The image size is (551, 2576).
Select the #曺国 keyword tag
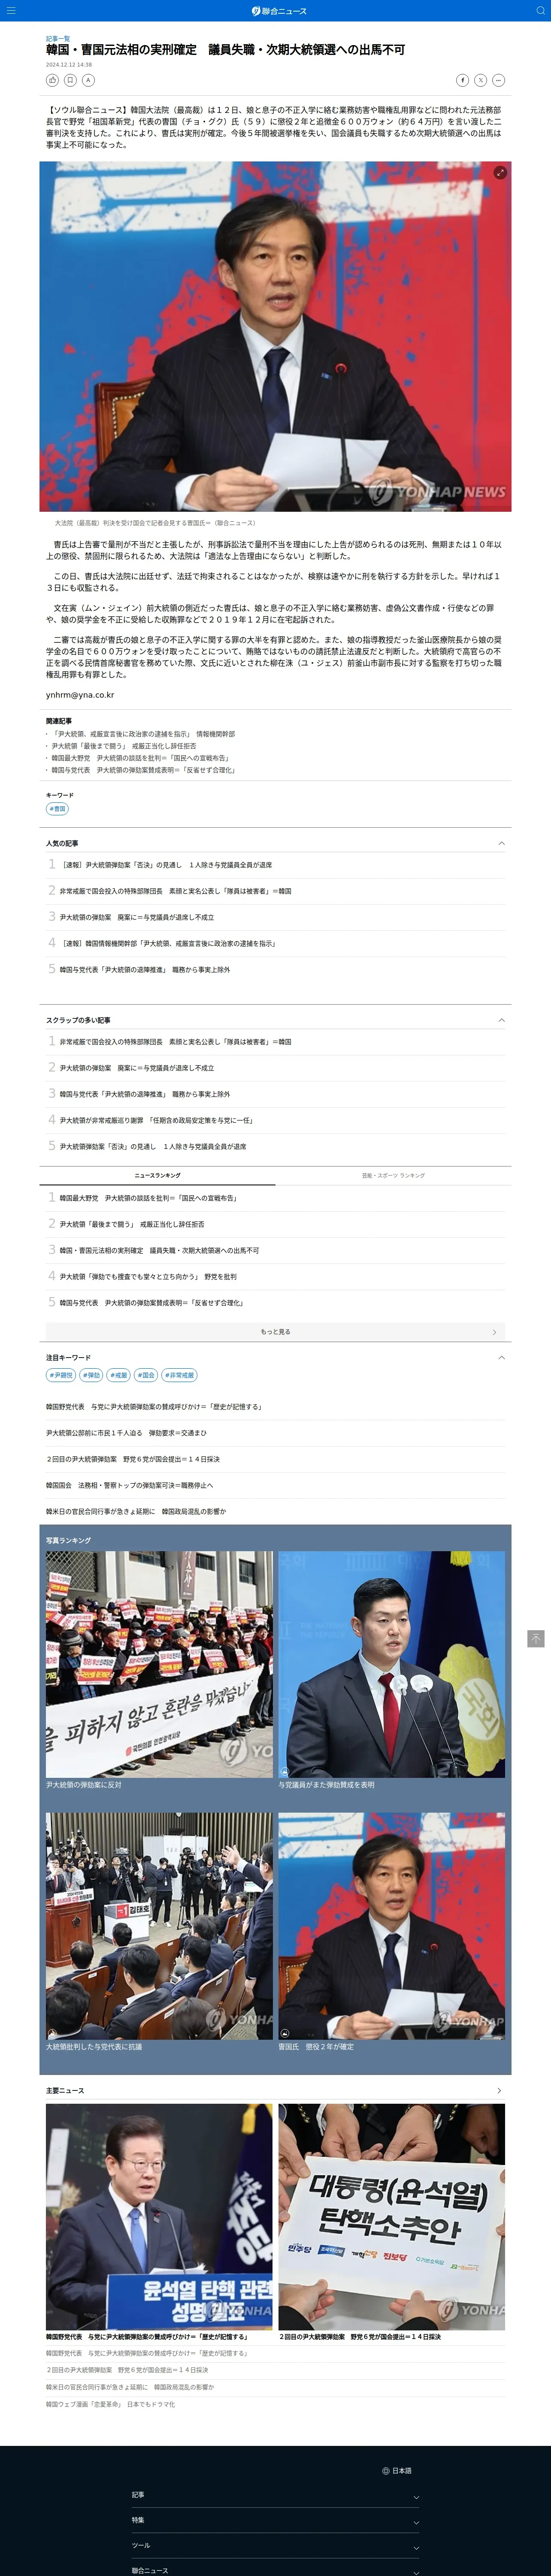58,808
